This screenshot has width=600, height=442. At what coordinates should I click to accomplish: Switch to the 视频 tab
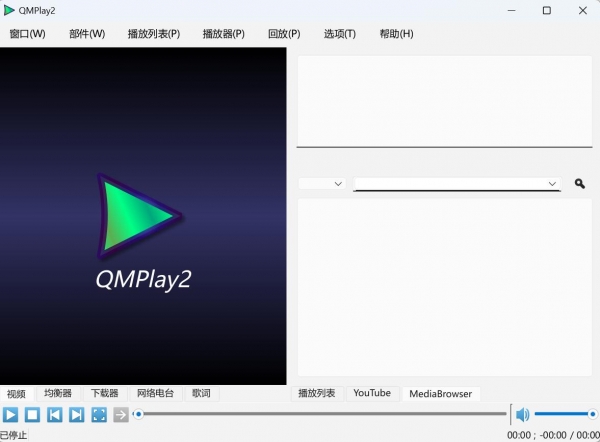(x=16, y=394)
